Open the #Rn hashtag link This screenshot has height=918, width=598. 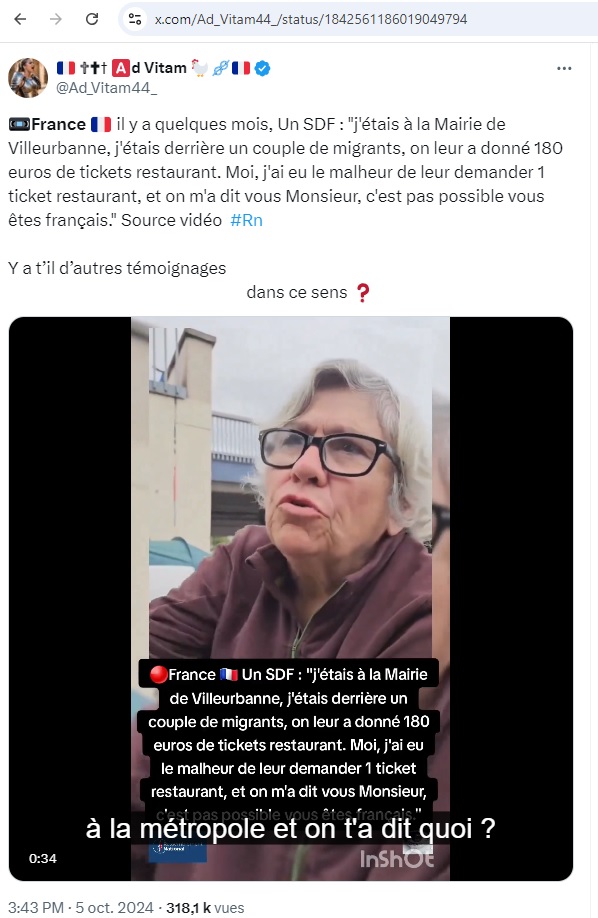pyautogui.click(x=247, y=220)
